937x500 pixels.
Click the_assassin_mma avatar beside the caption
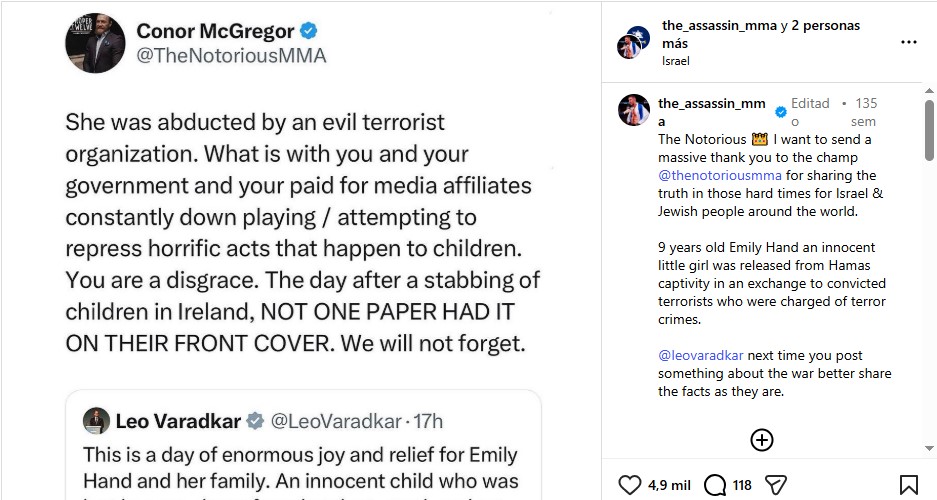(x=633, y=110)
